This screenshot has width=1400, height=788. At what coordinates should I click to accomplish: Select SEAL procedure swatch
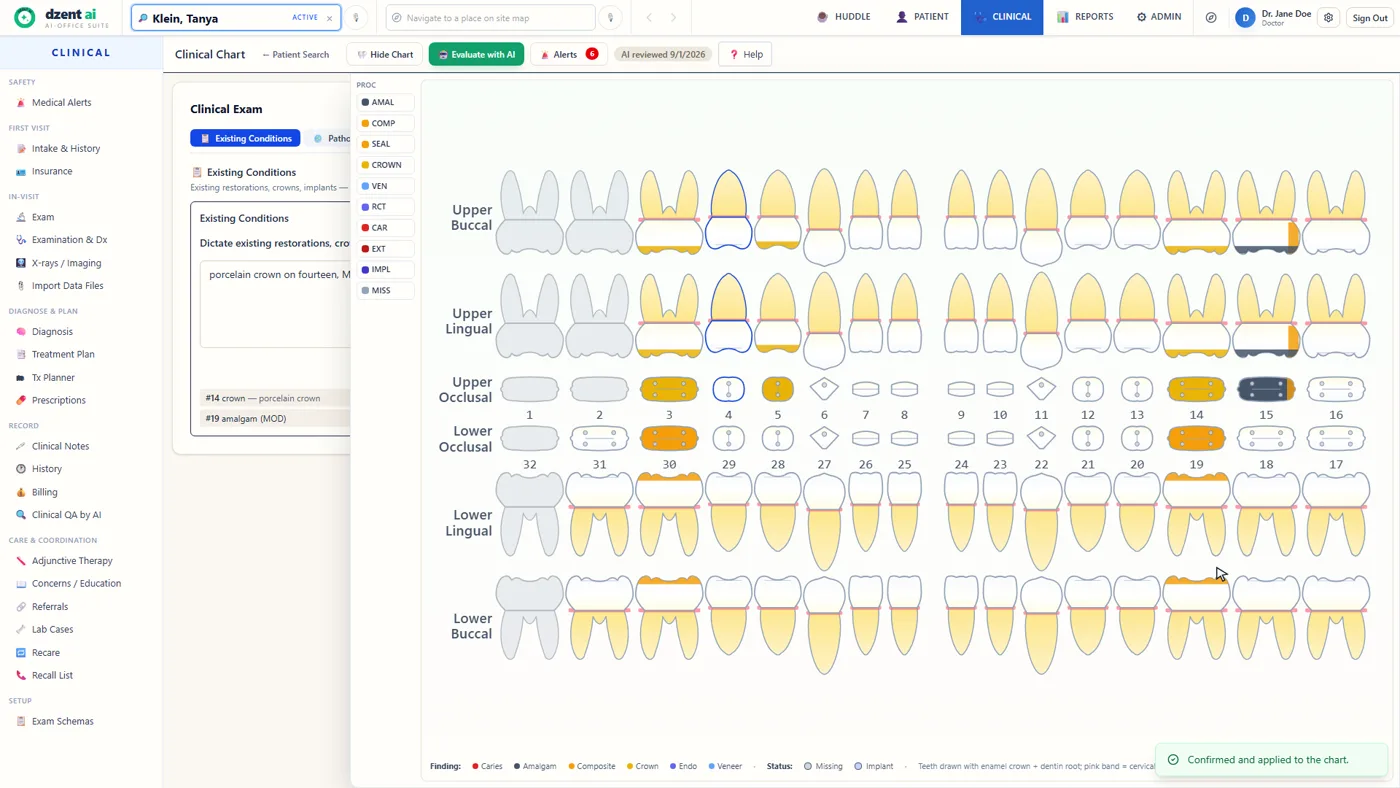click(x=385, y=144)
